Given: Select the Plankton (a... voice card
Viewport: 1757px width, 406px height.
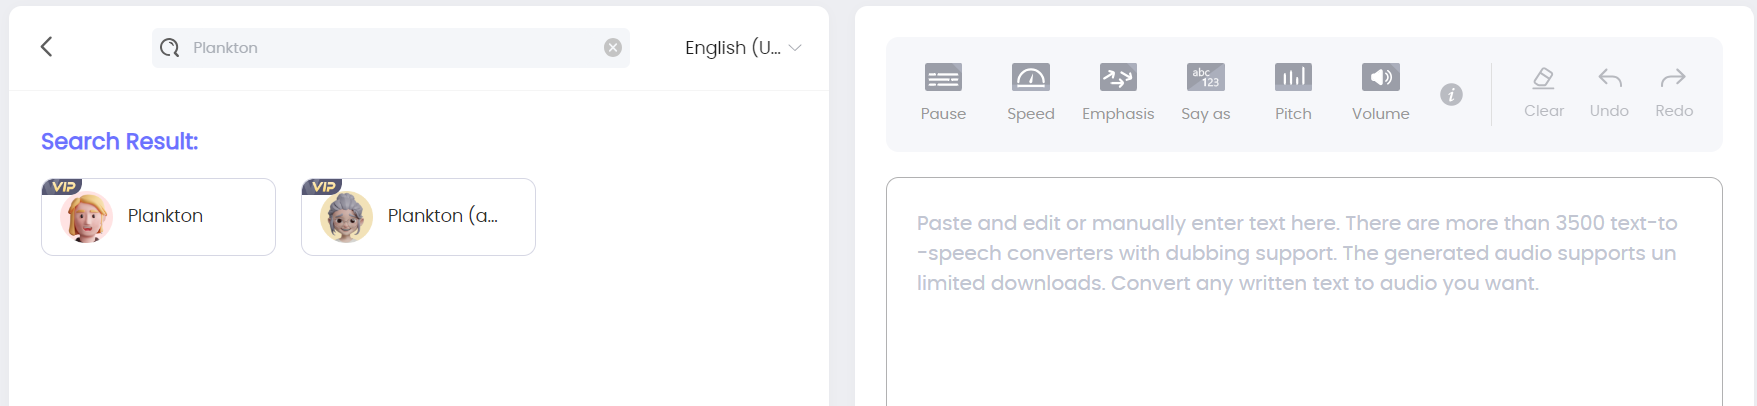Looking at the screenshot, I should (x=418, y=217).
